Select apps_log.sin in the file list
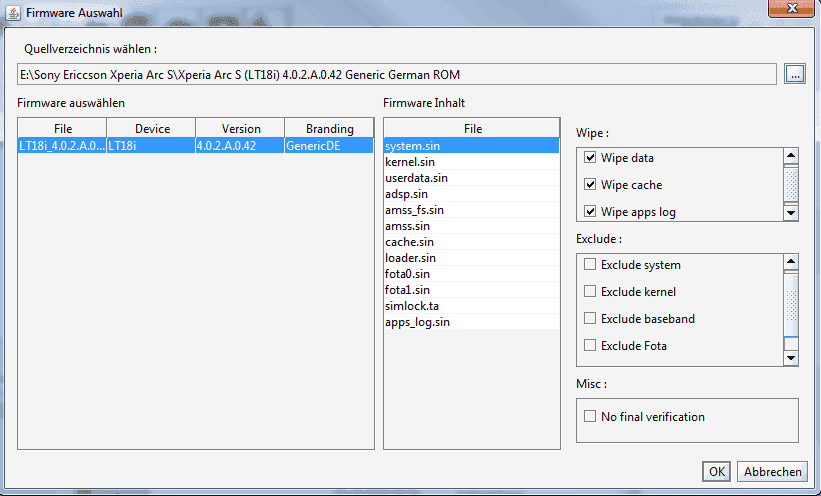This screenshot has height=496, width=821. (x=472, y=322)
